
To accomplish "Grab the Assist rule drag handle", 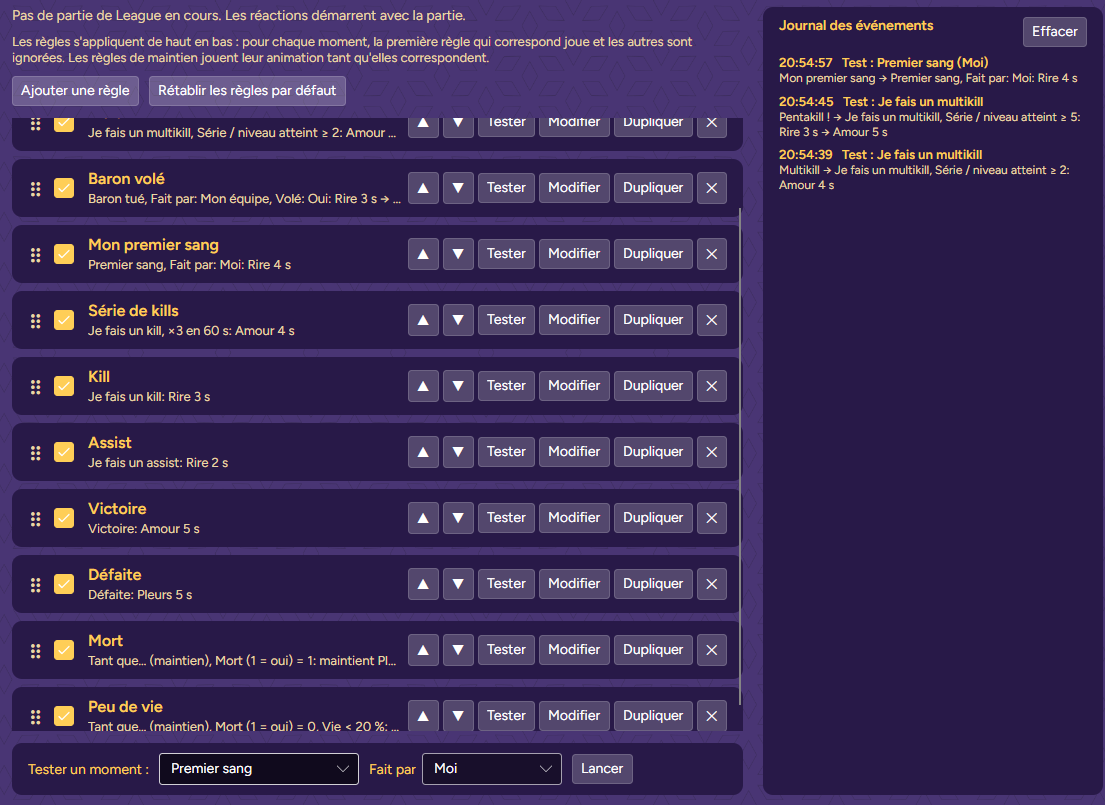I will [35, 453].
